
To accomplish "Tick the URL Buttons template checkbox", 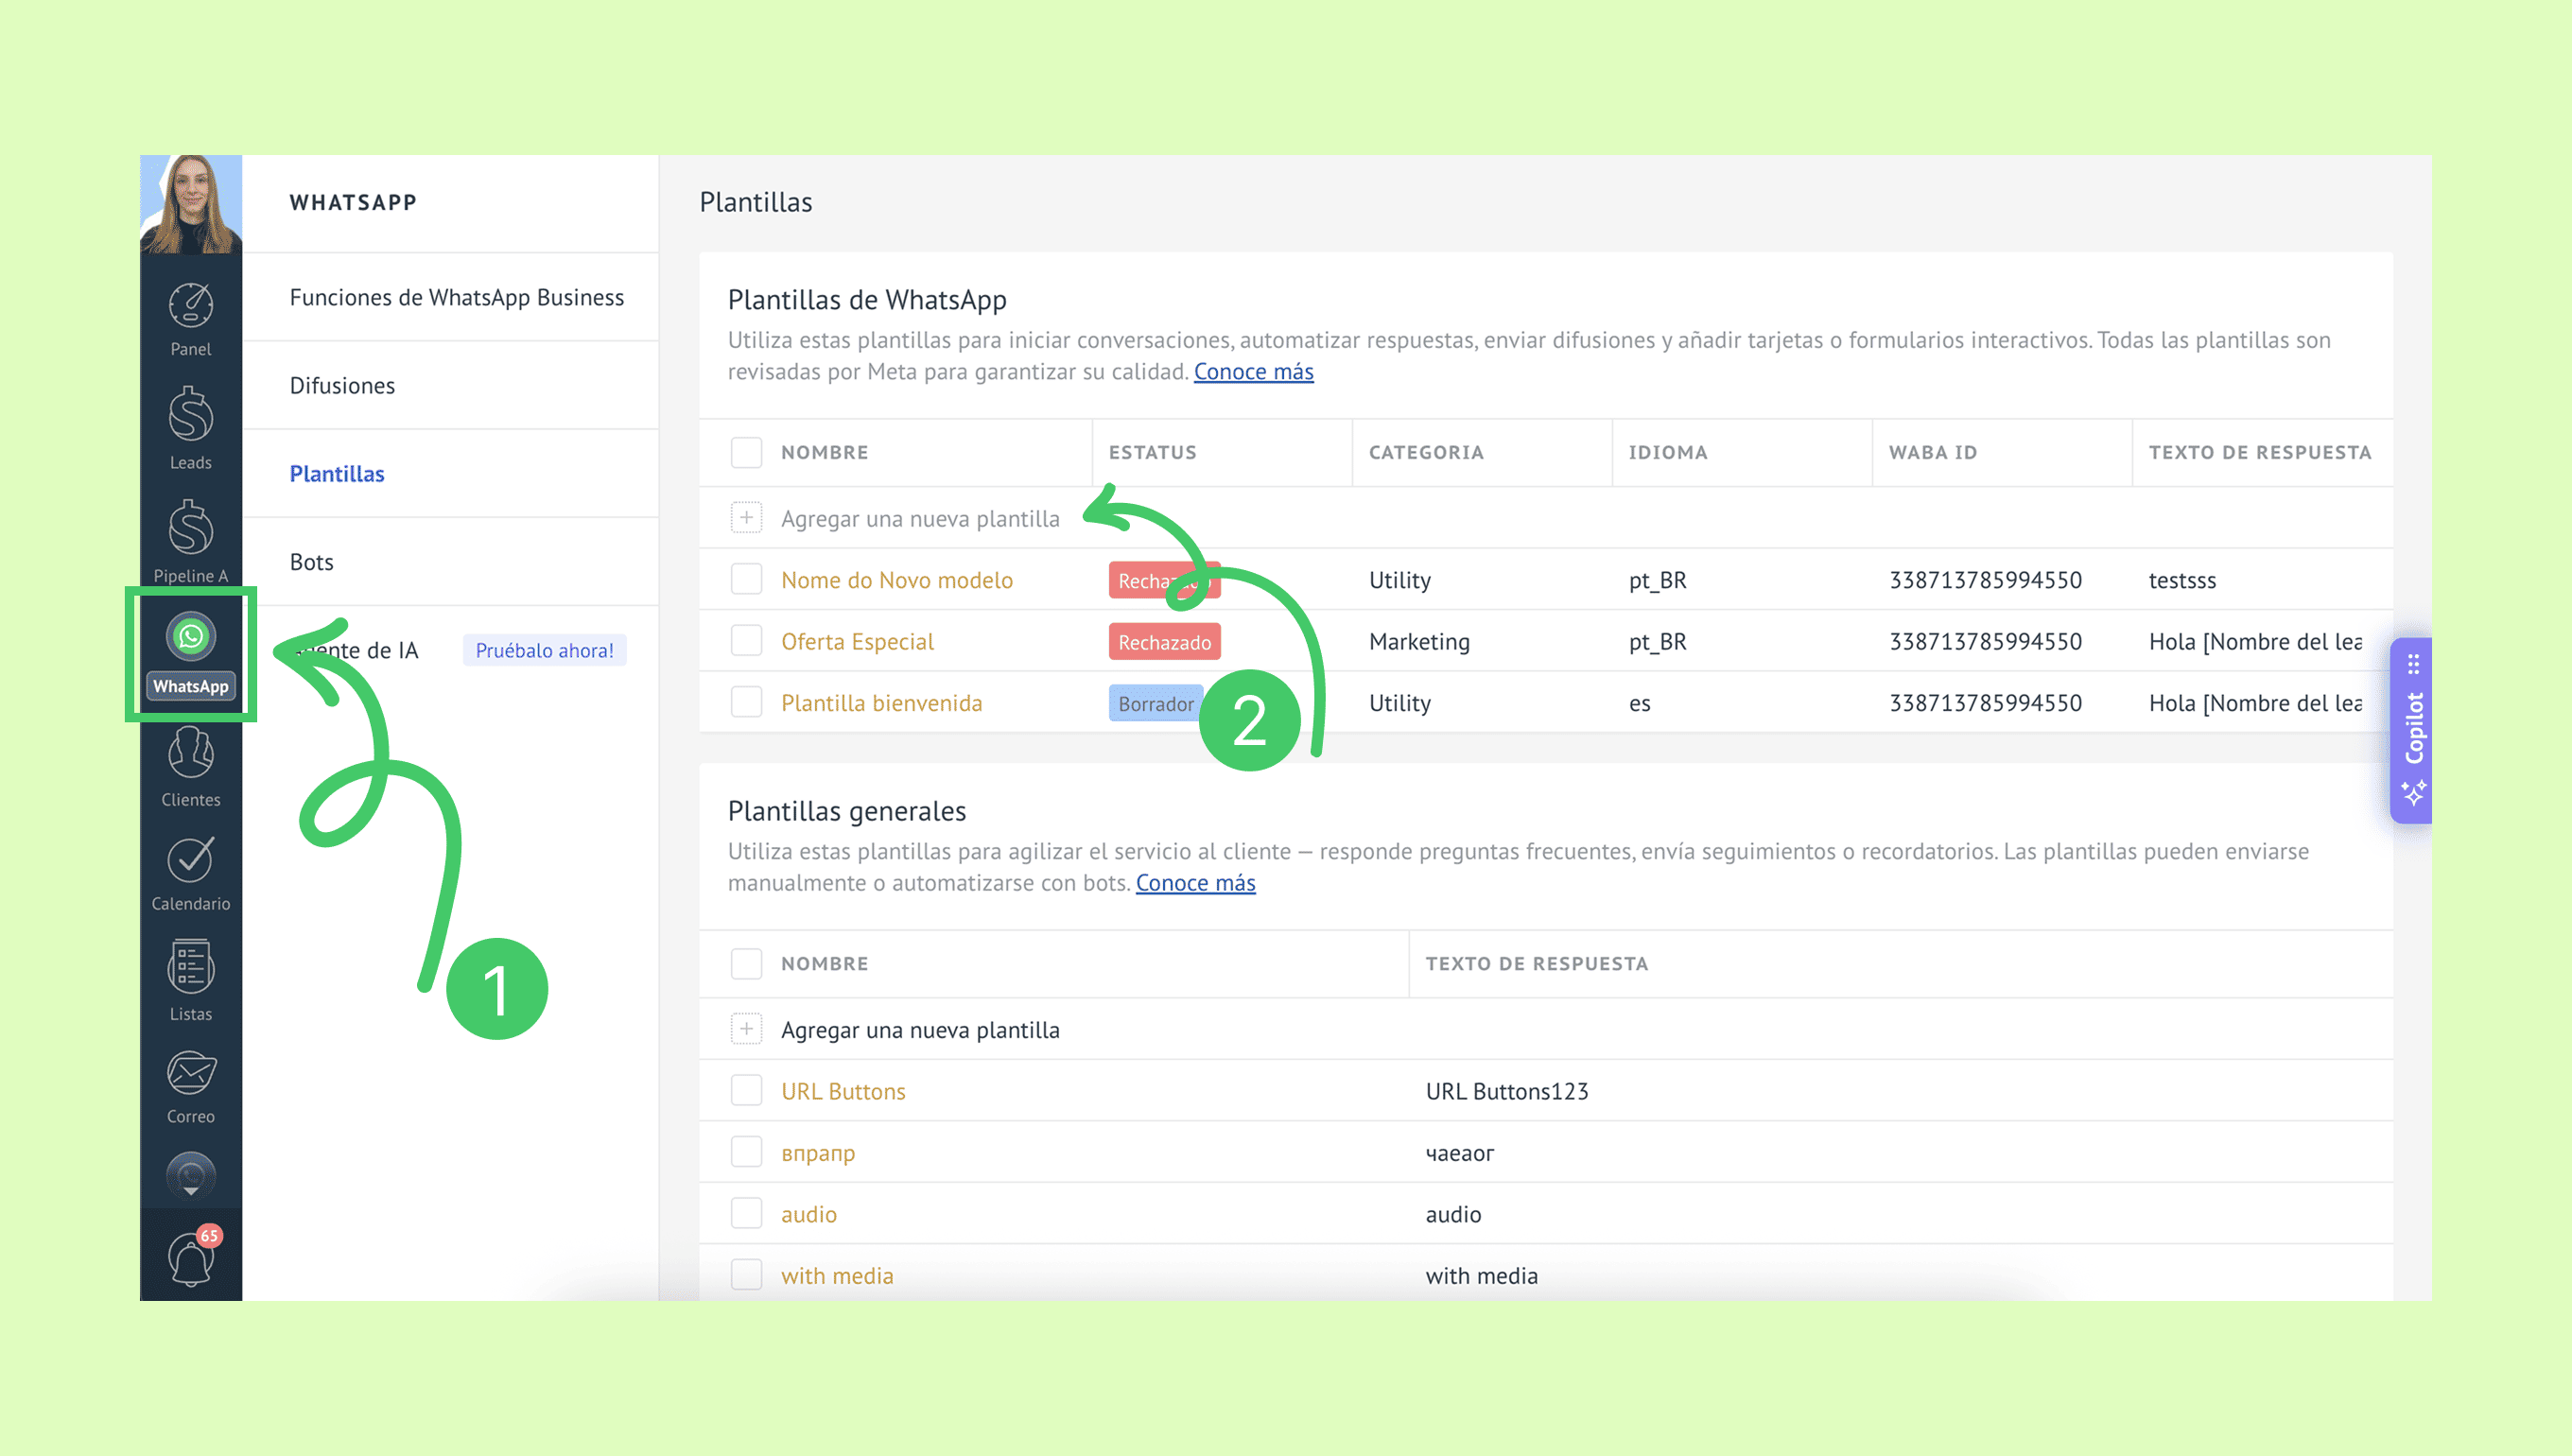I will point(746,1091).
